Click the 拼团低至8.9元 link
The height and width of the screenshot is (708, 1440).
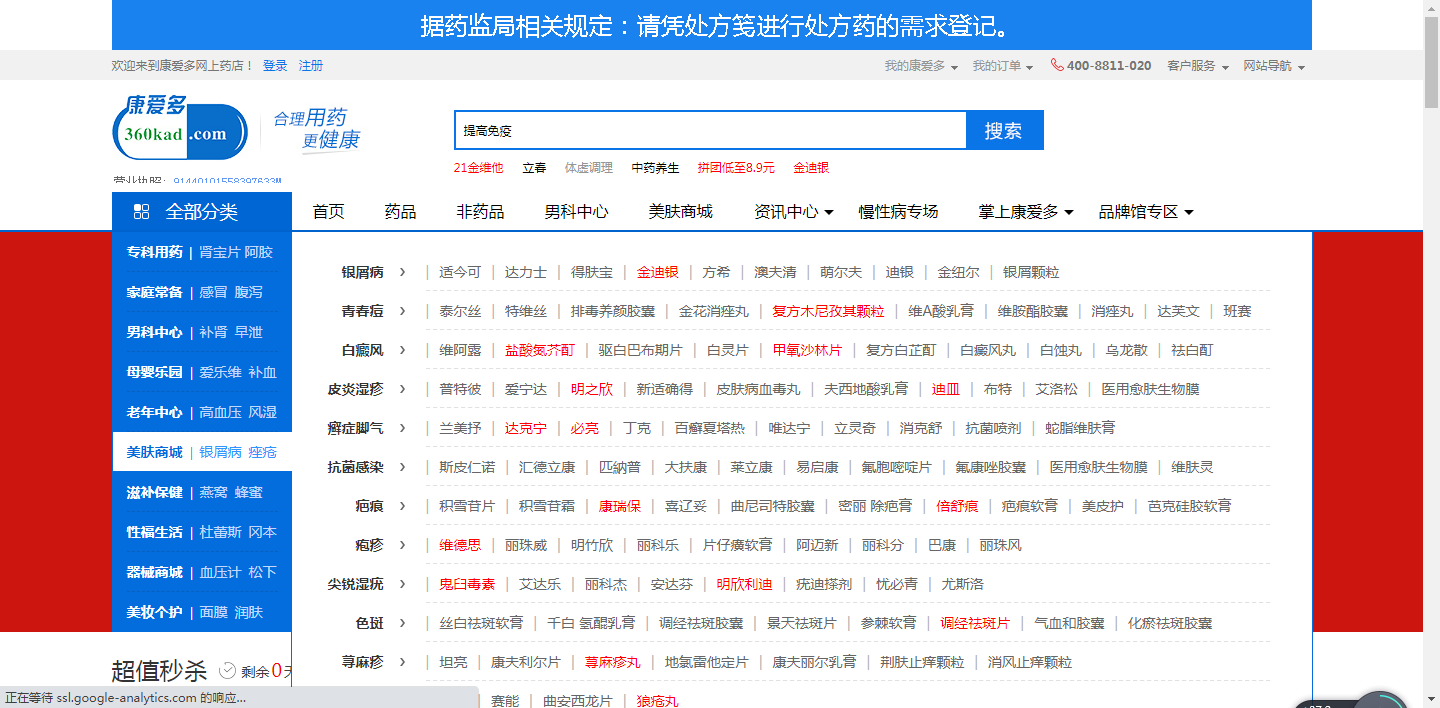(x=736, y=168)
